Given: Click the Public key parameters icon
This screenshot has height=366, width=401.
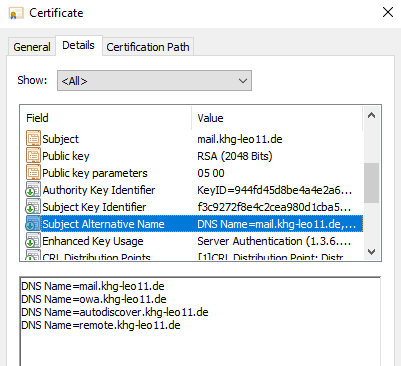Looking at the screenshot, I should 33,172.
